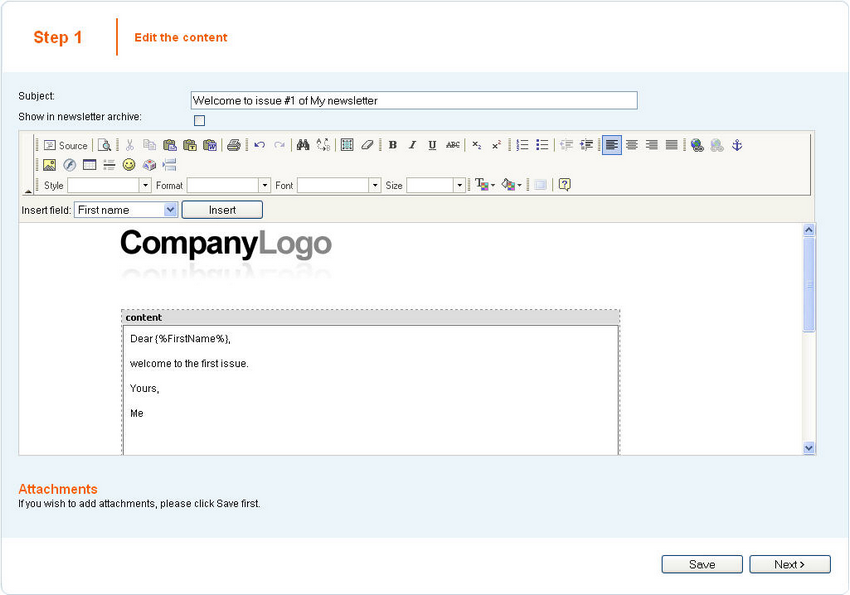The height and width of the screenshot is (595, 850).
Task: Click the Next button
Action: [x=790, y=564]
